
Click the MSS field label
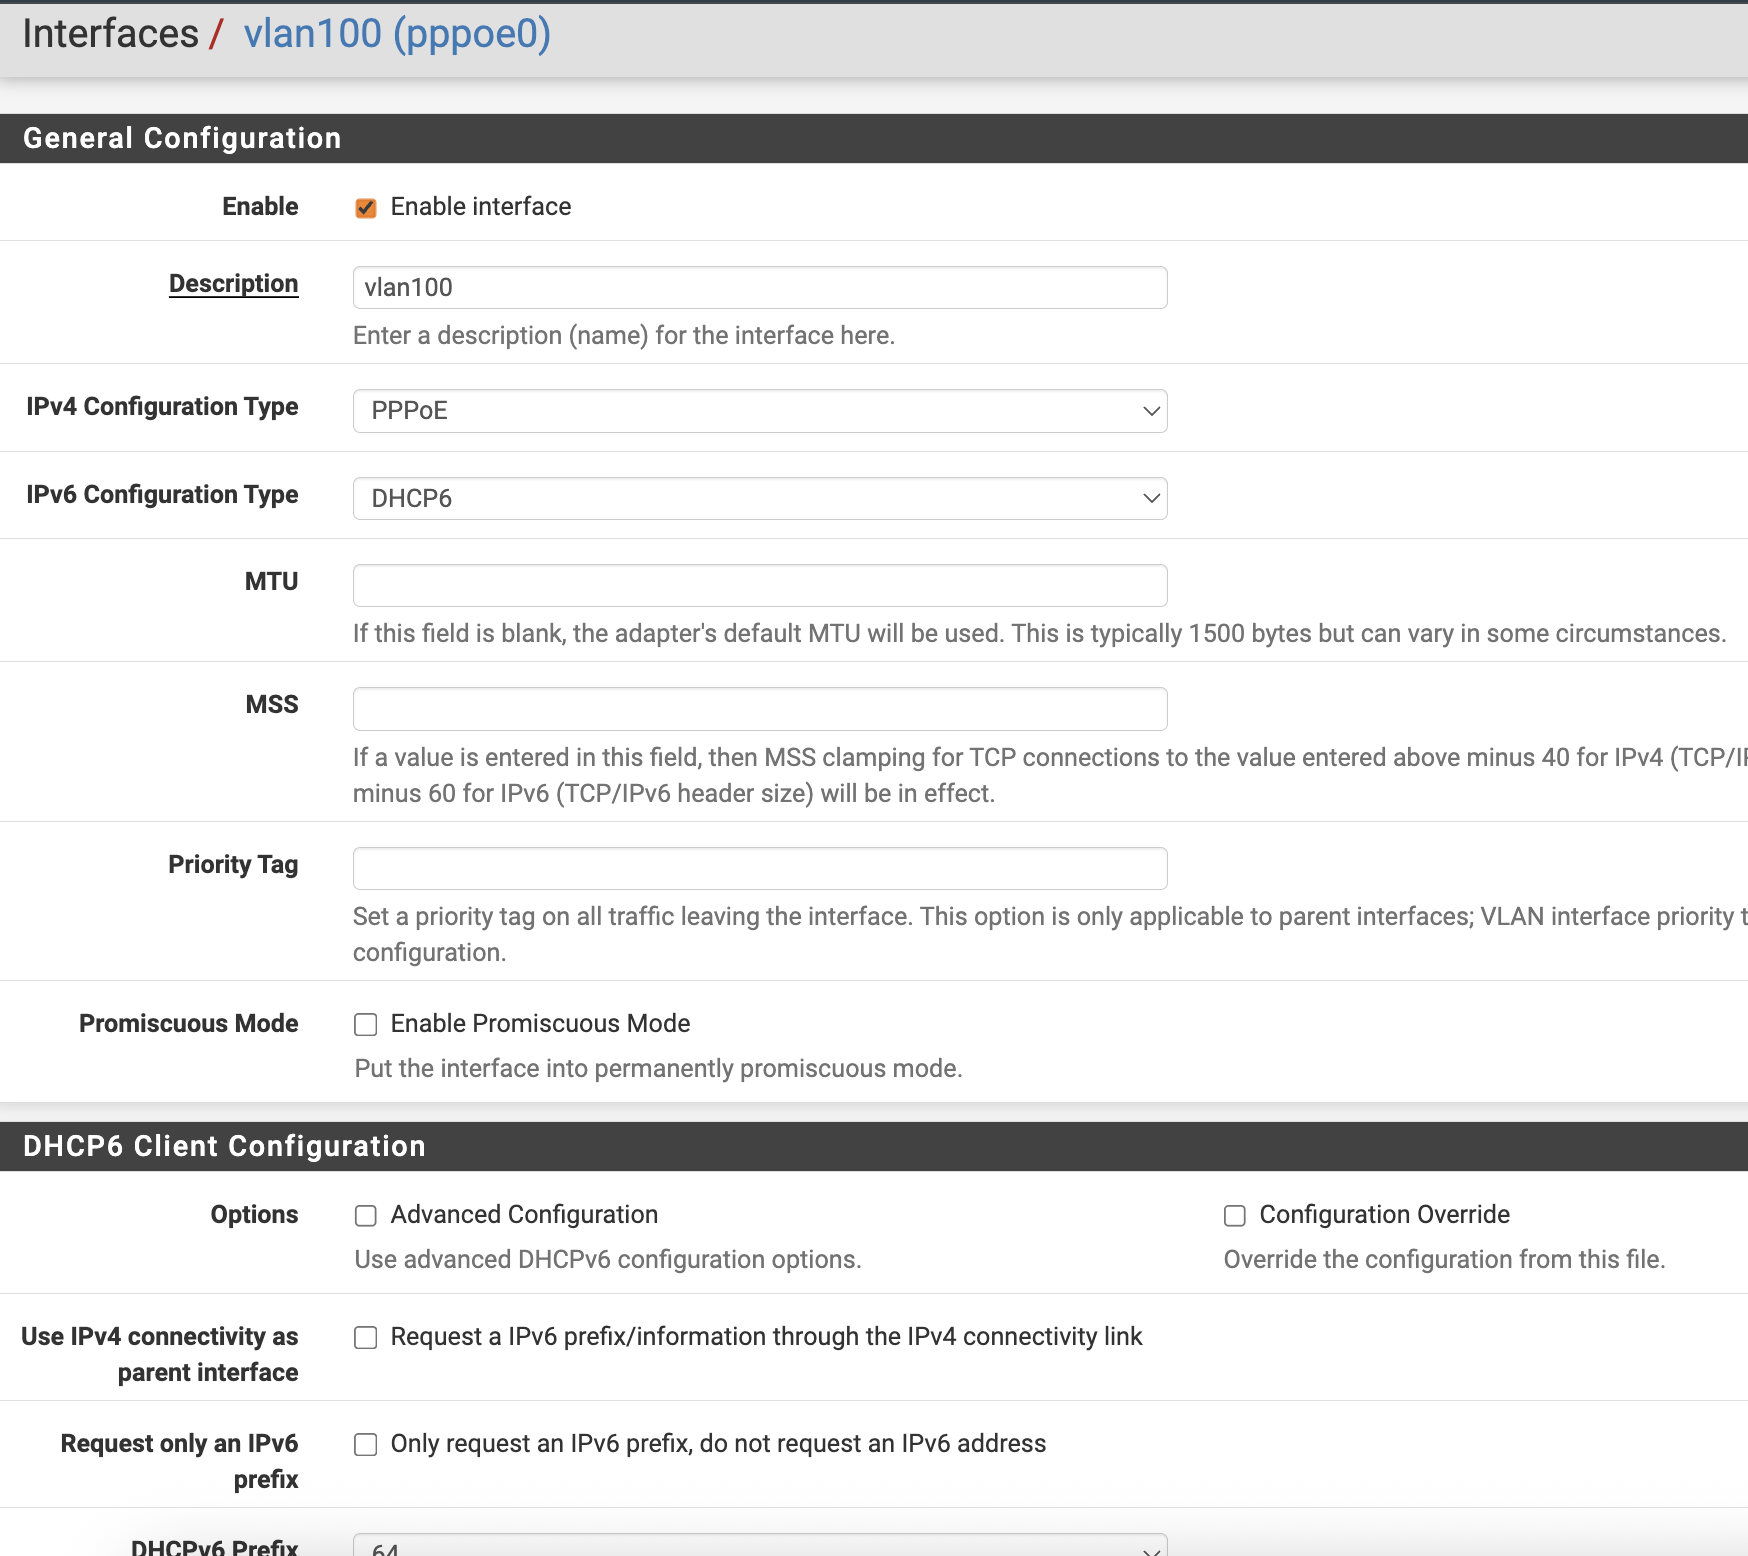(x=271, y=704)
